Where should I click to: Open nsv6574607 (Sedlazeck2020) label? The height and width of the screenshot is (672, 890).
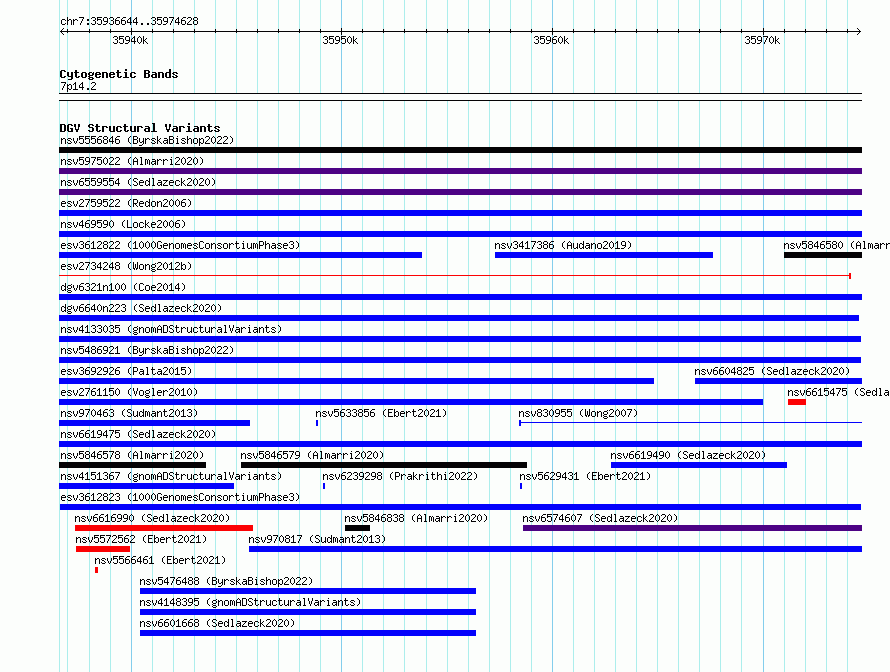600,518
